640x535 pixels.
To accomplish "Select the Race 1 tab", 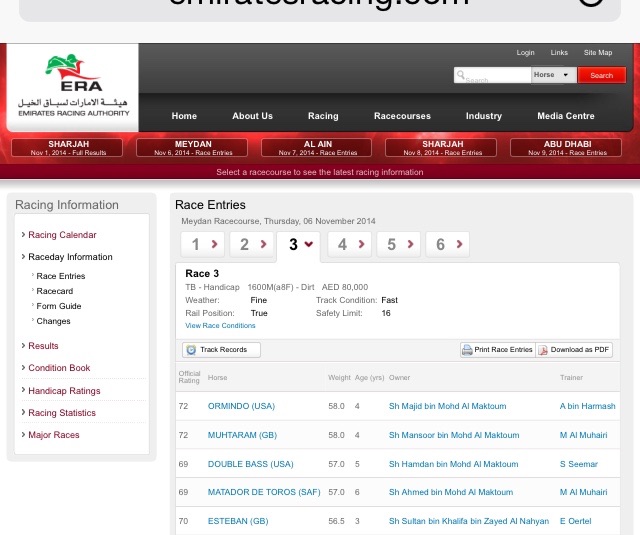I will click(x=202, y=244).
